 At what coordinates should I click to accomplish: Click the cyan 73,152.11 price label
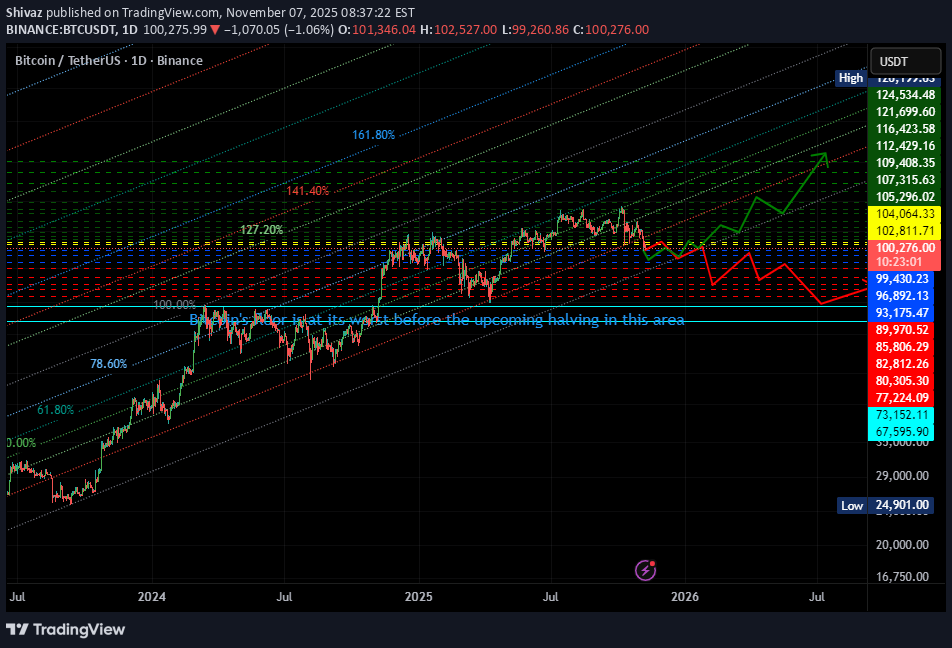click(902, 415)
